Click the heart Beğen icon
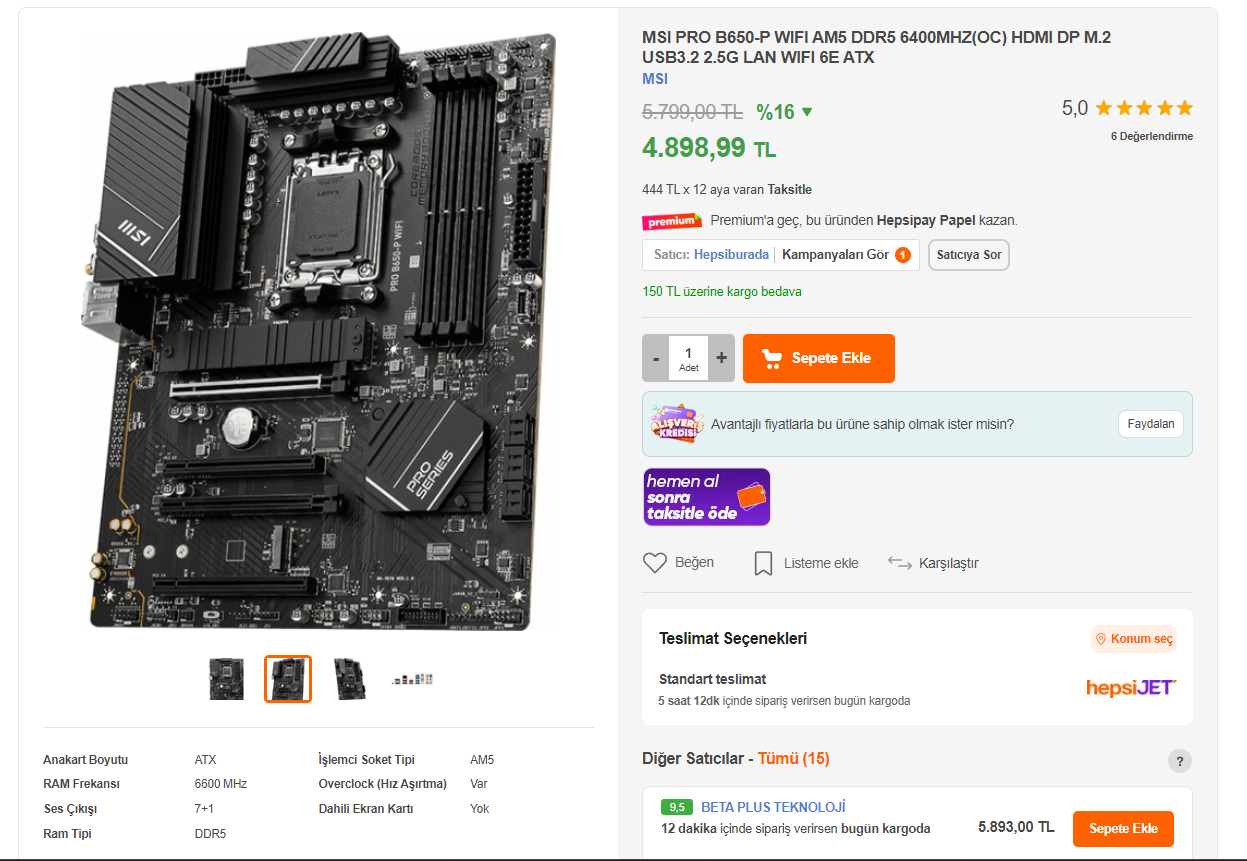Viewport: 1247px width, 861px height. (x=654, y=563)
